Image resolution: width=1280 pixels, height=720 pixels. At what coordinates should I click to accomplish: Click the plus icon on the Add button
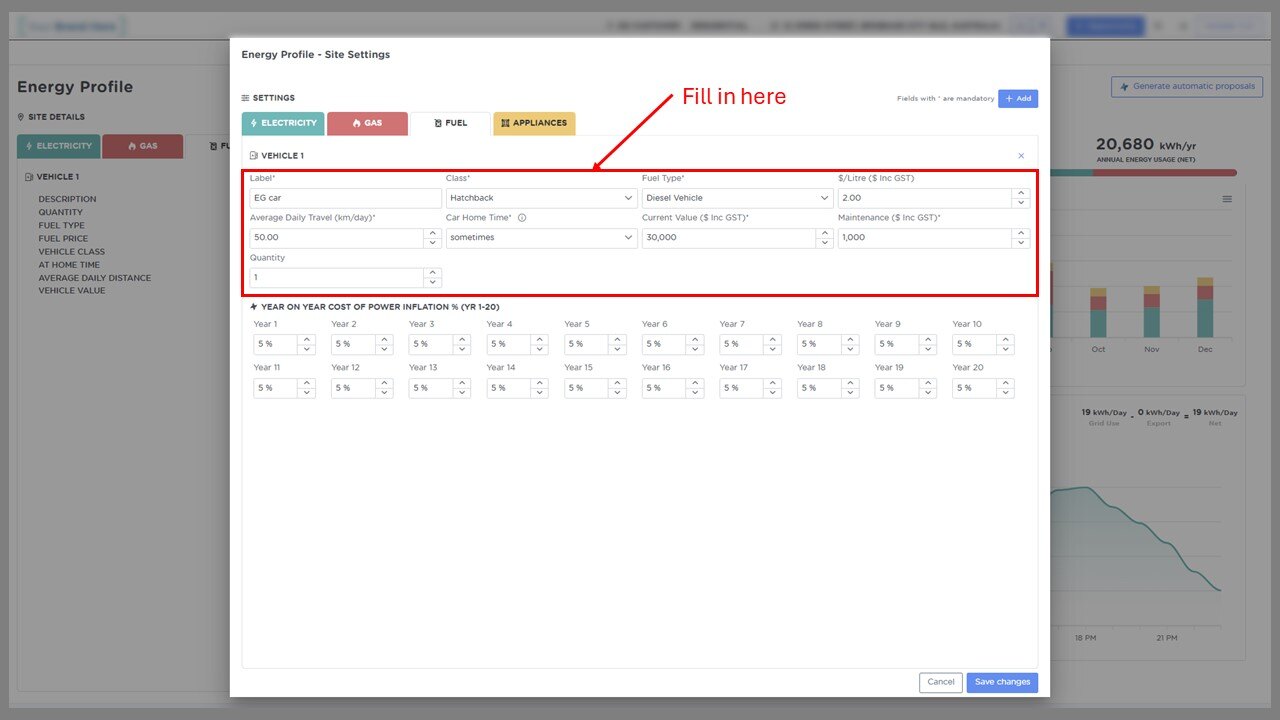click(x=1008, y=98)
